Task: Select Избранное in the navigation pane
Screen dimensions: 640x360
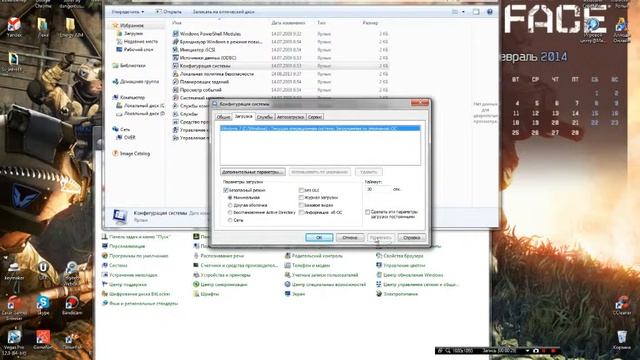Action: click(131, 25)
